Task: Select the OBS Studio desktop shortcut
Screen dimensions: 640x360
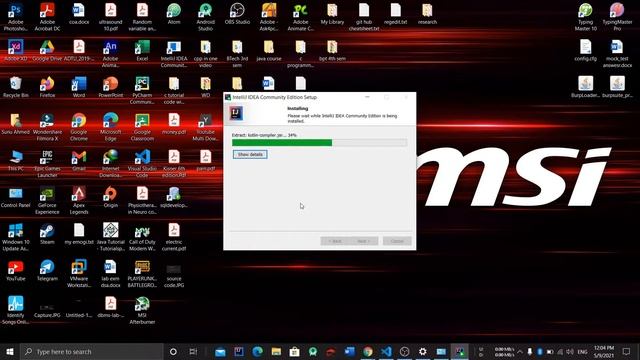Action: click(x=237, y=13)
